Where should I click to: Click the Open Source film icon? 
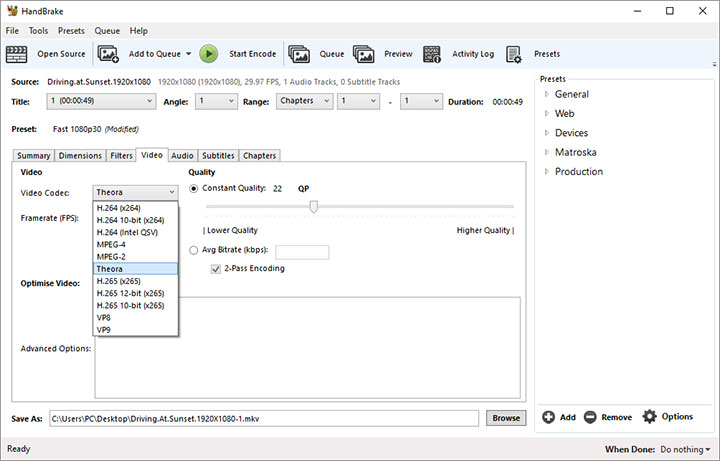pos(18,54)
